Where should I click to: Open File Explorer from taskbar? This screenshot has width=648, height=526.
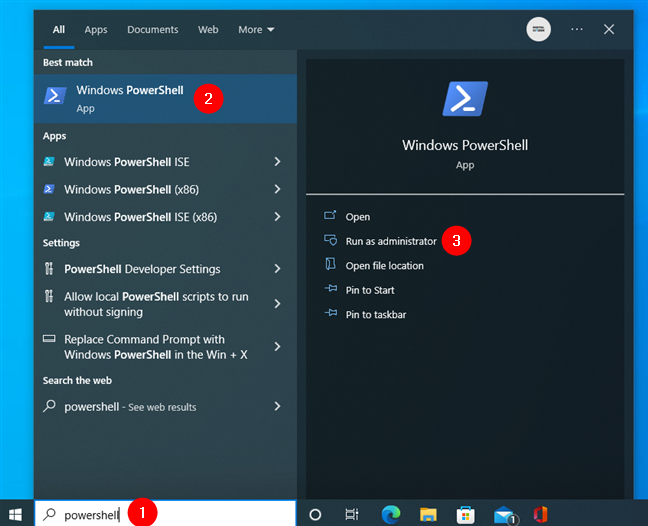point(428,515)
